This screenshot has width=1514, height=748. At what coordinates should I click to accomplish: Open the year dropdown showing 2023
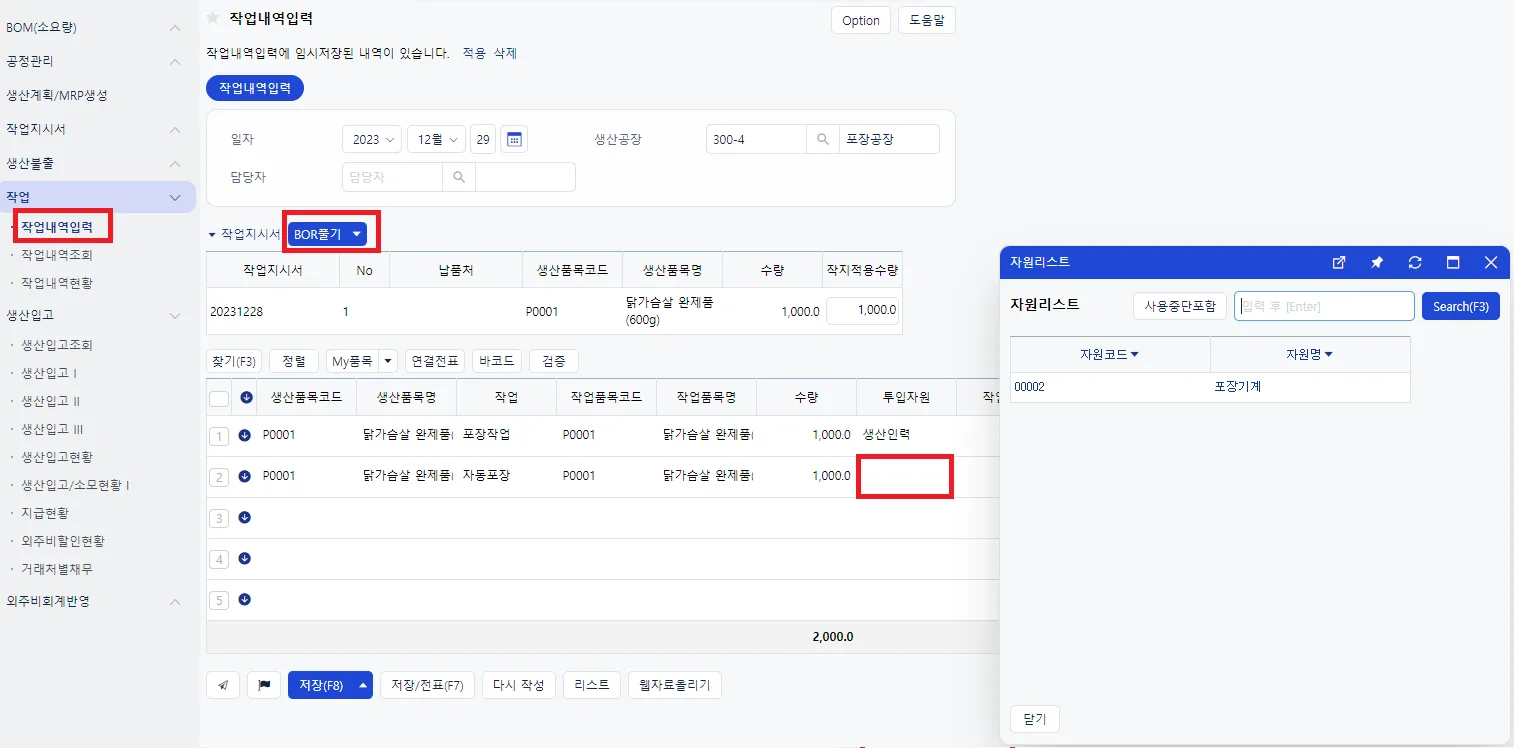coord(372,139)
